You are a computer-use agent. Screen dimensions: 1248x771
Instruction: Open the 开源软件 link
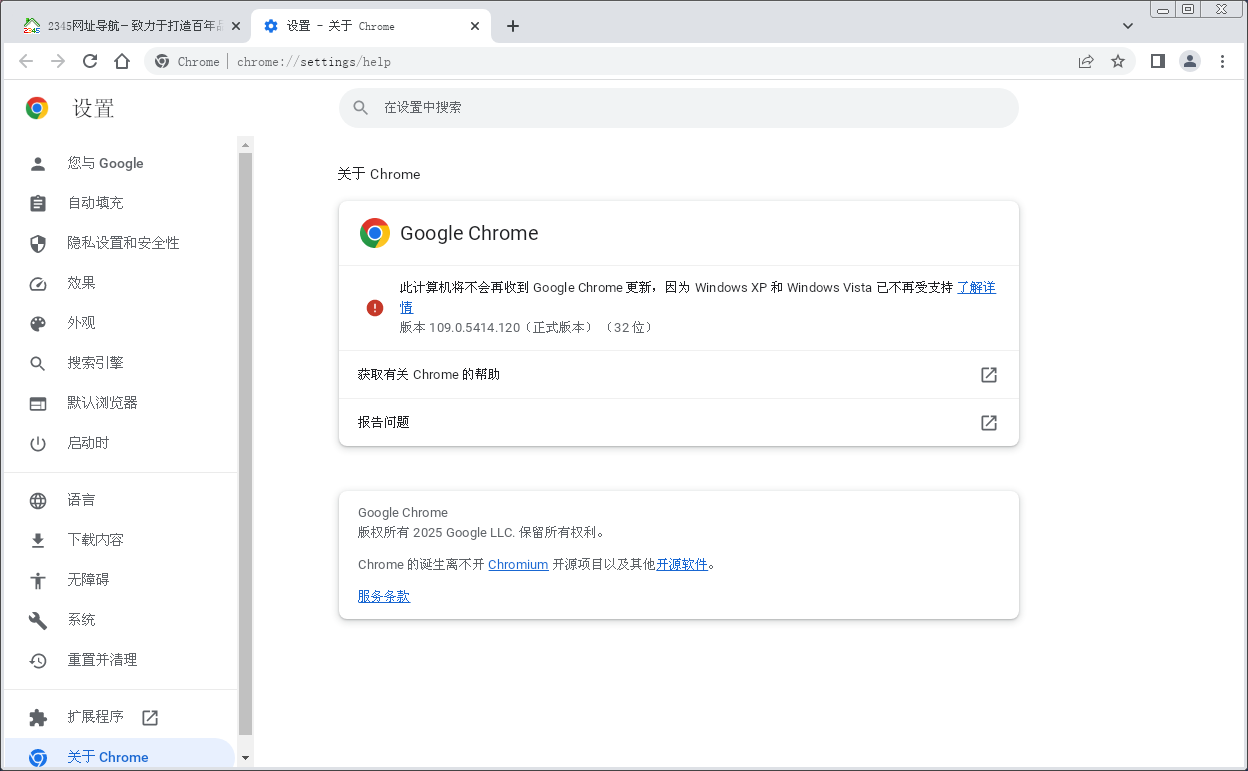682,565
